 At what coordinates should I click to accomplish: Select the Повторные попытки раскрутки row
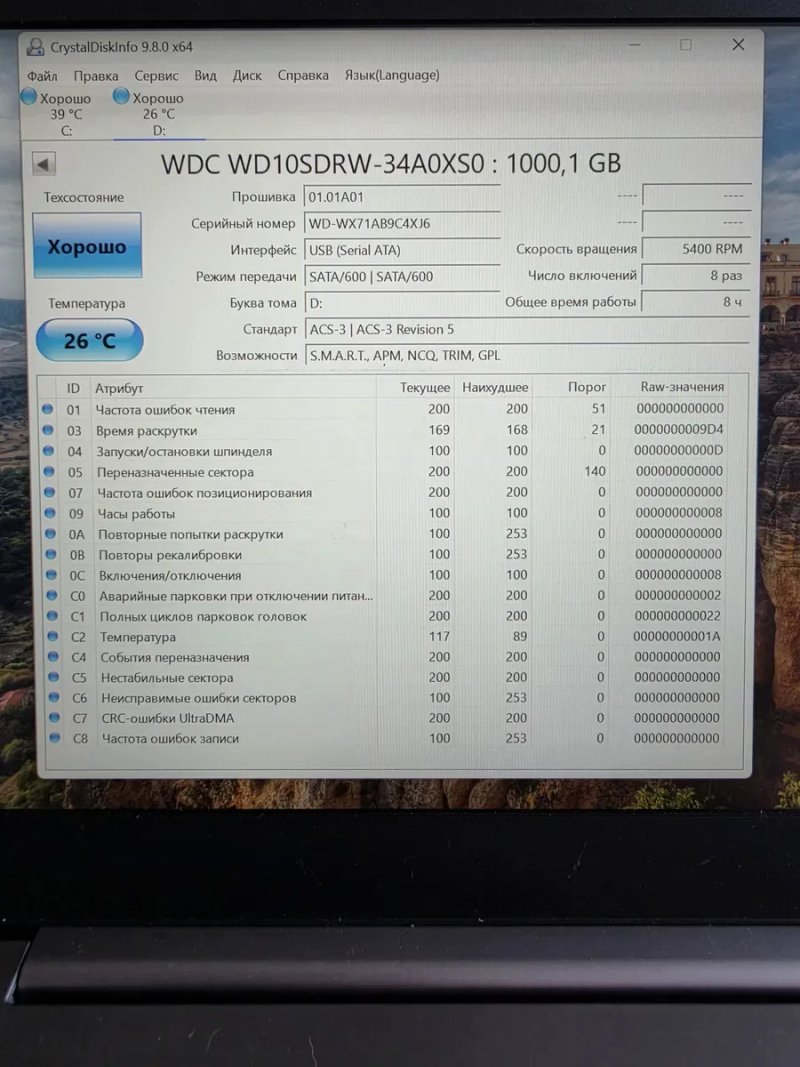(x=384, y=534)
